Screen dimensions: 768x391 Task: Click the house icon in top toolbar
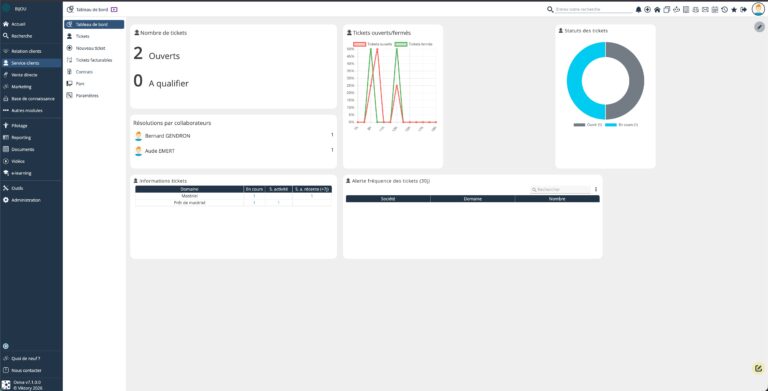(657, 9)
